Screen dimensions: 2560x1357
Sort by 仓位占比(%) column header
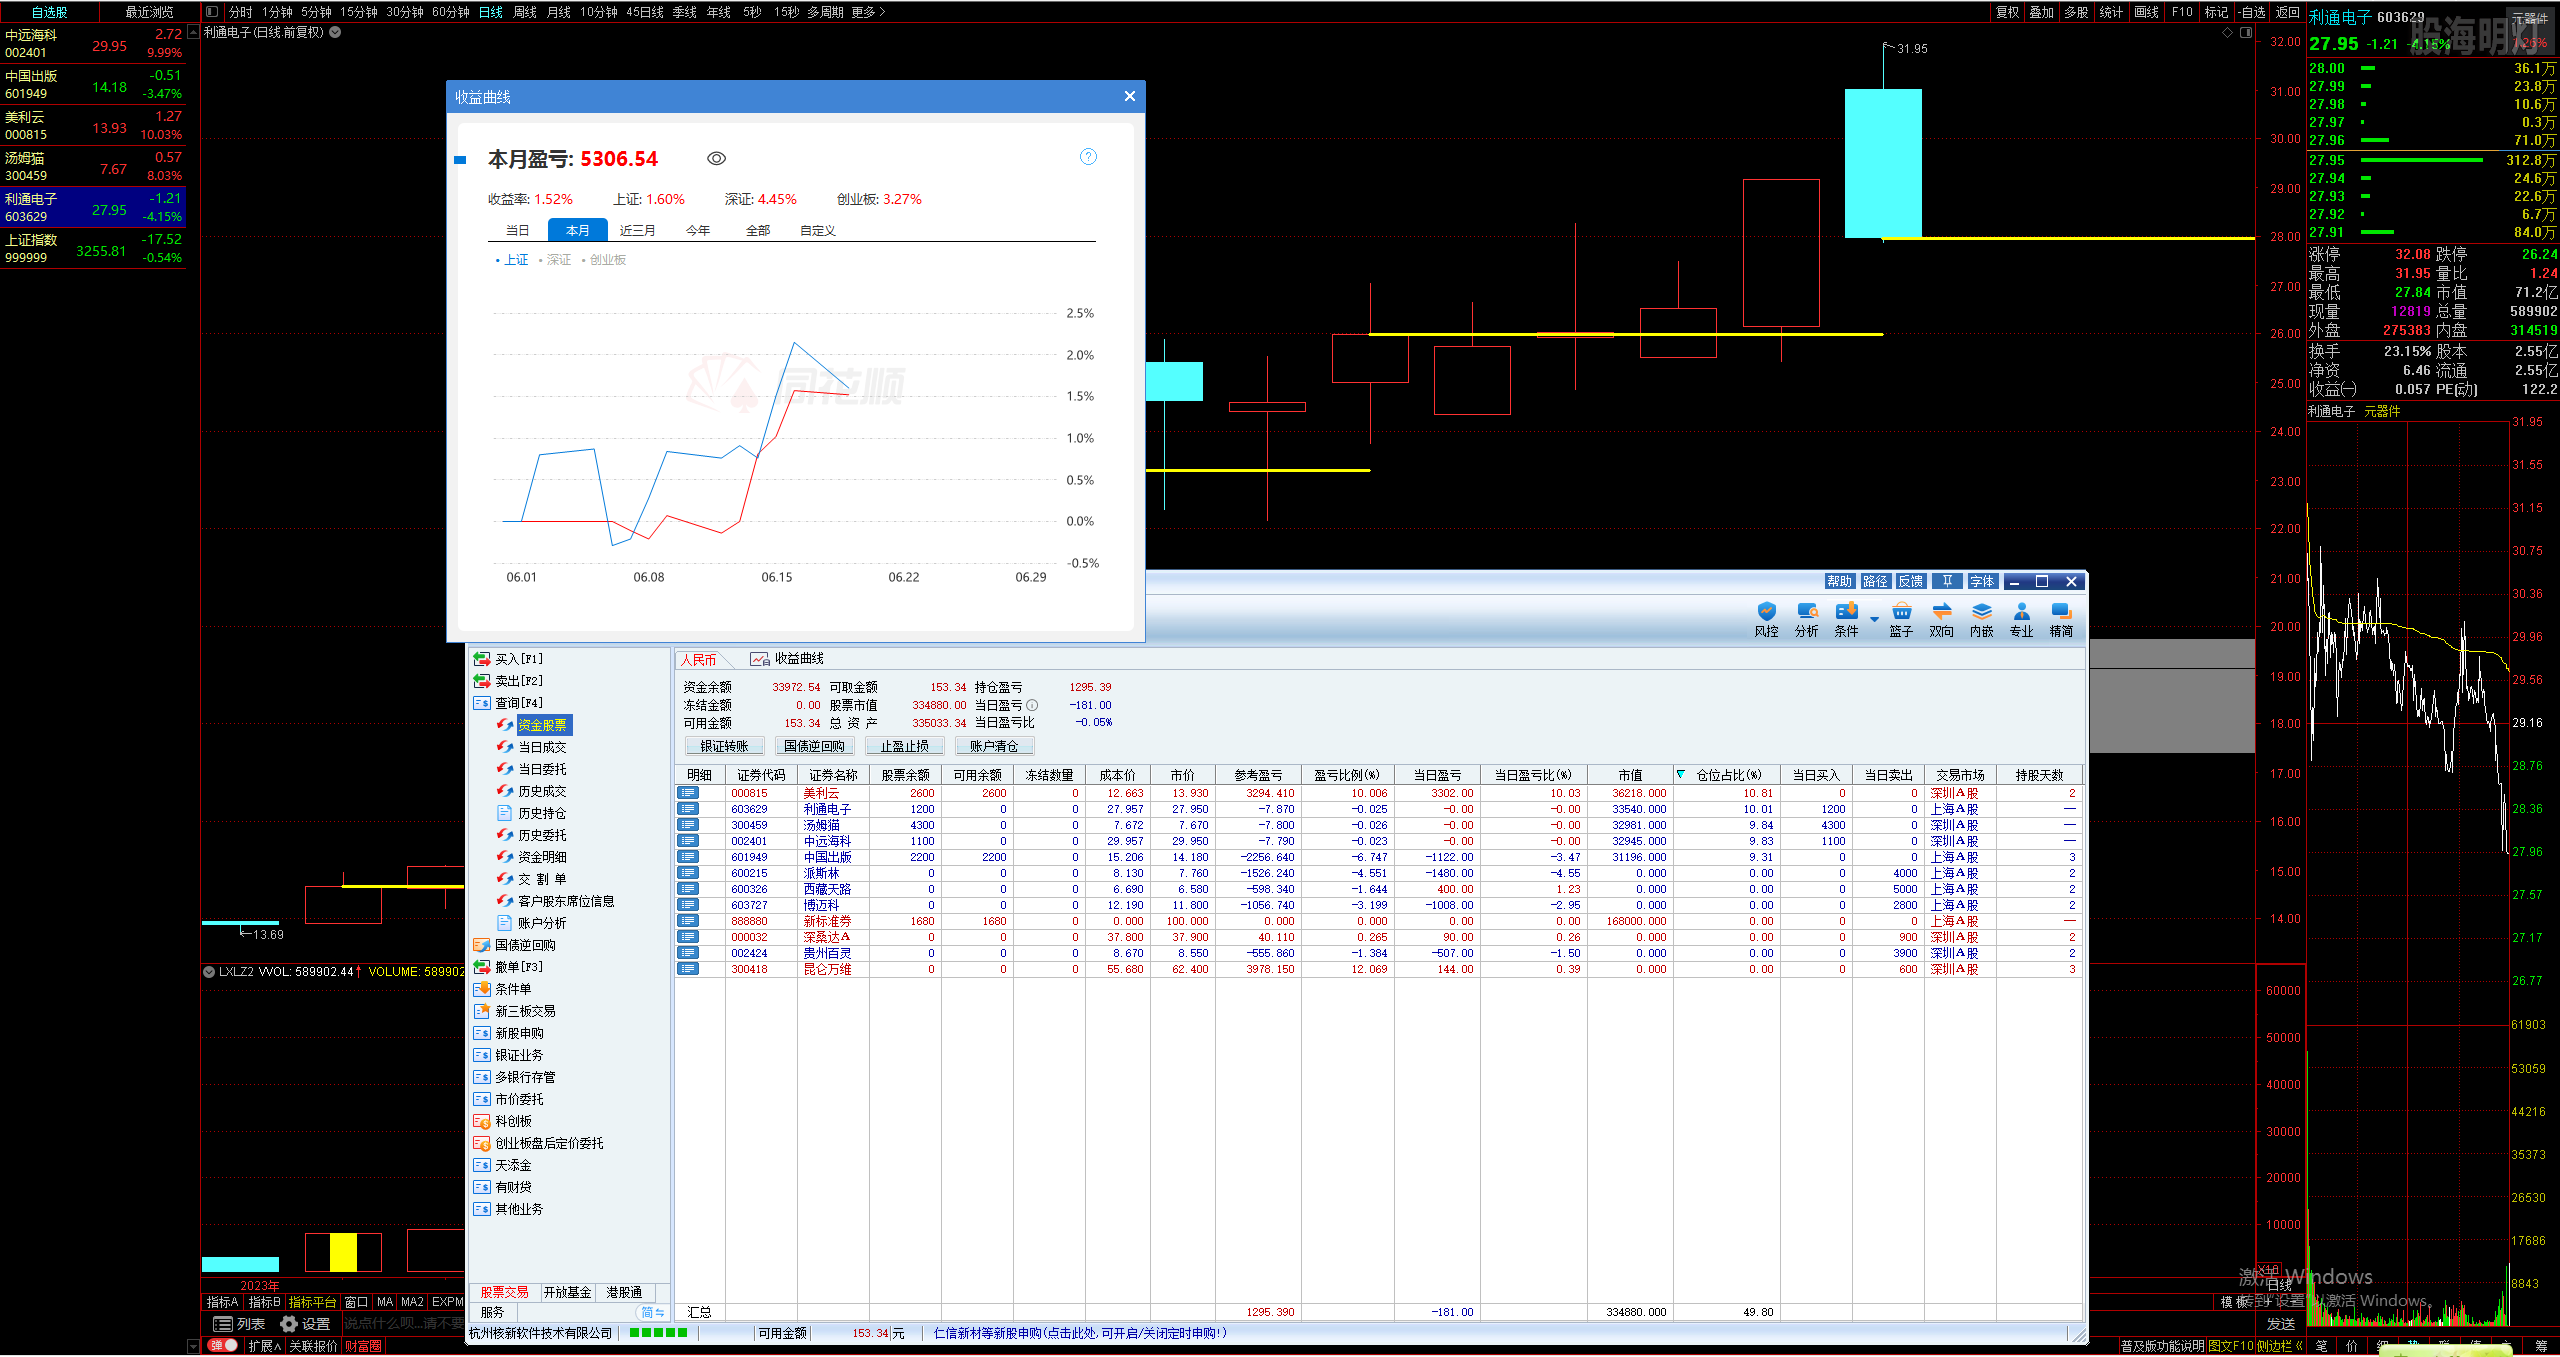1728,775
